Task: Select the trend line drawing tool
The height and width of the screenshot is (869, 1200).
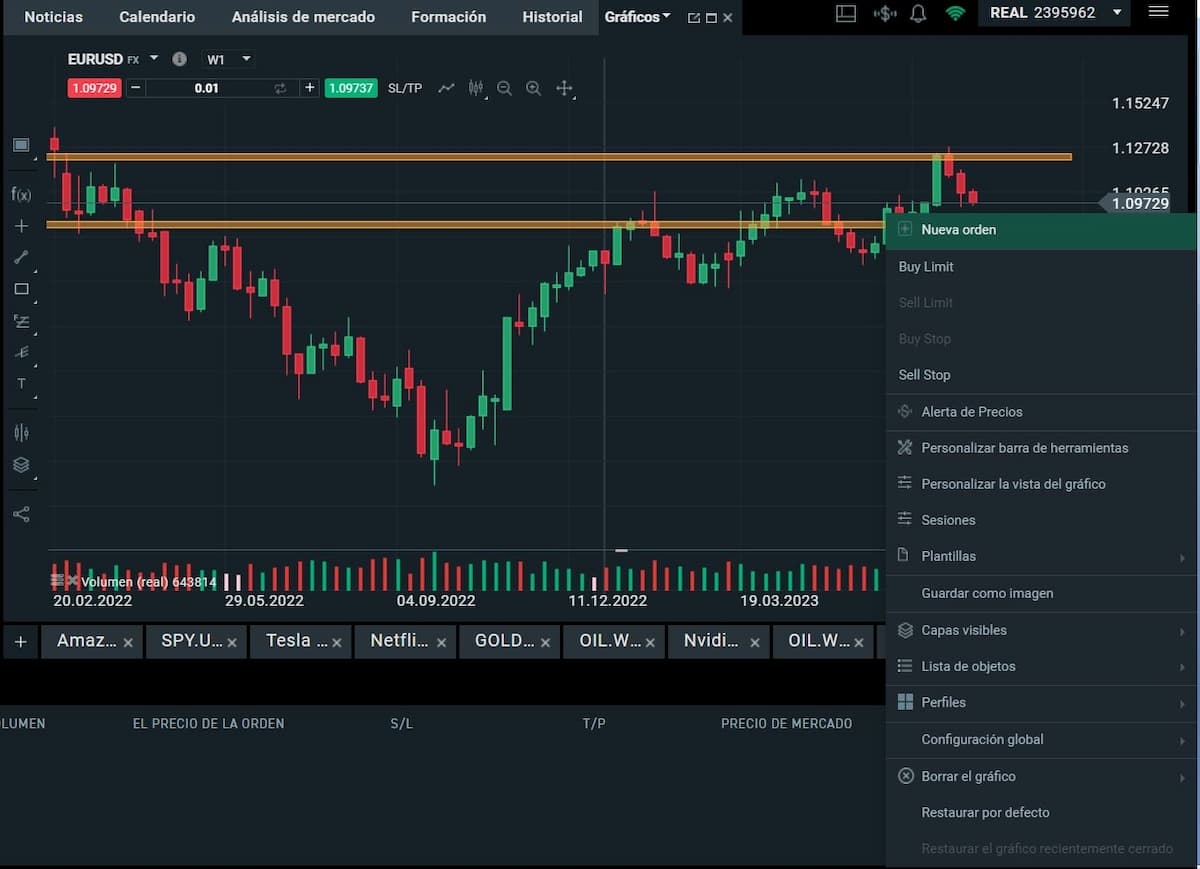Action: [x=21, y=257]
